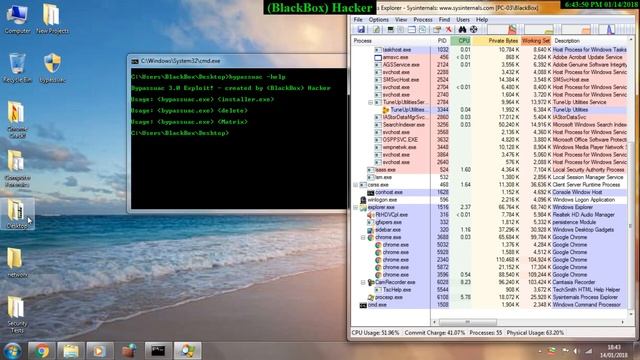640x360 pixels.
Task: Click 'Physical Usage: 63.20%' in status bar
Action: 535,333
